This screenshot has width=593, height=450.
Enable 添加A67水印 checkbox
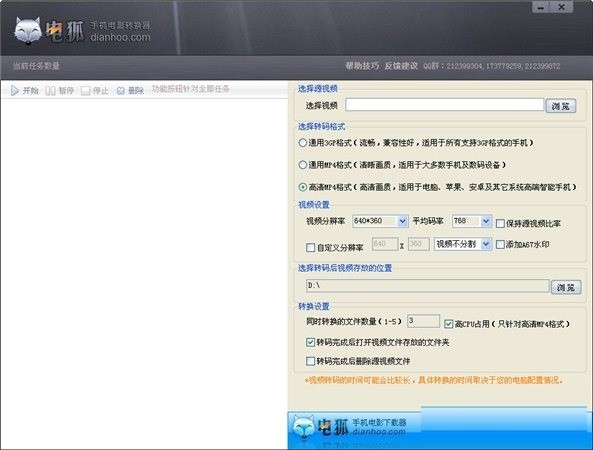coord(500,245)
